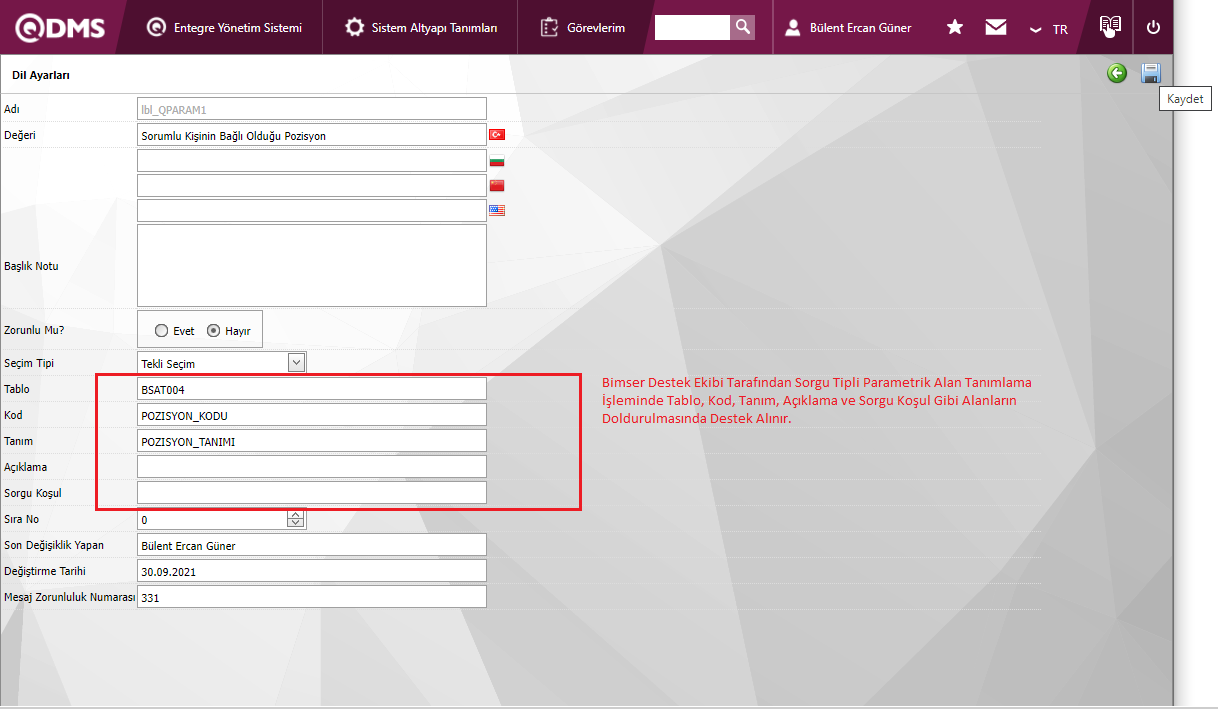Decrease Sıra No with down arrow
Image resolution: width=1218 pixels, height=709 pixels.
coord(296,524)
